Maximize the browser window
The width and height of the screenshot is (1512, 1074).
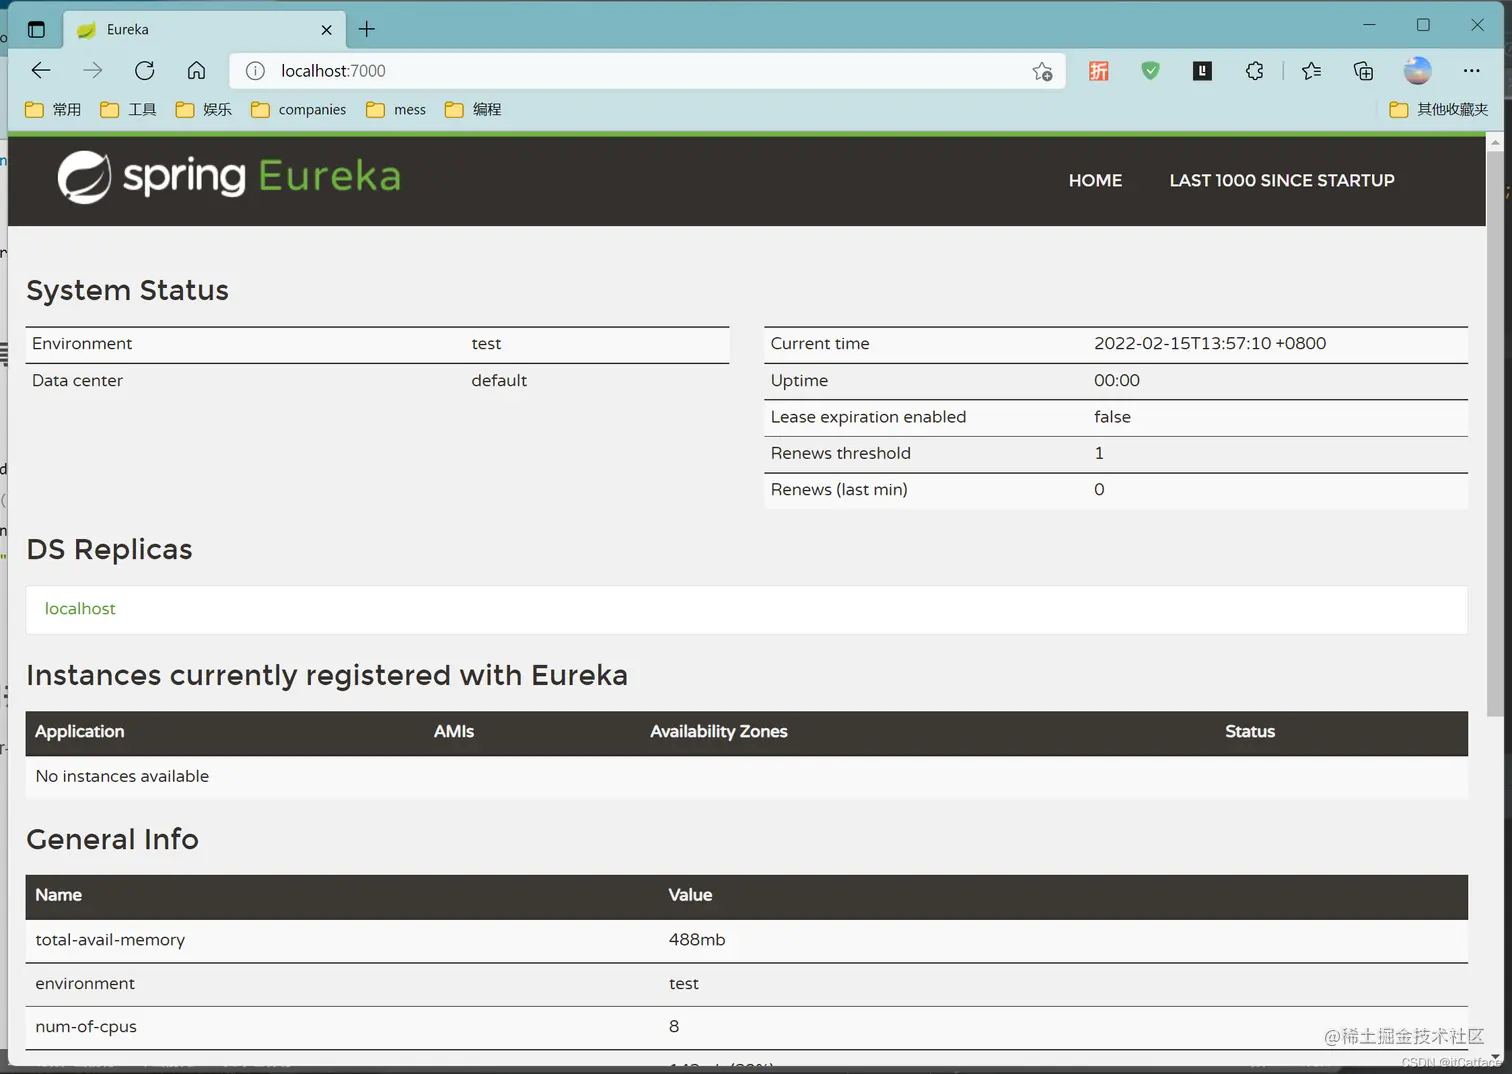tap(1423, 25)
